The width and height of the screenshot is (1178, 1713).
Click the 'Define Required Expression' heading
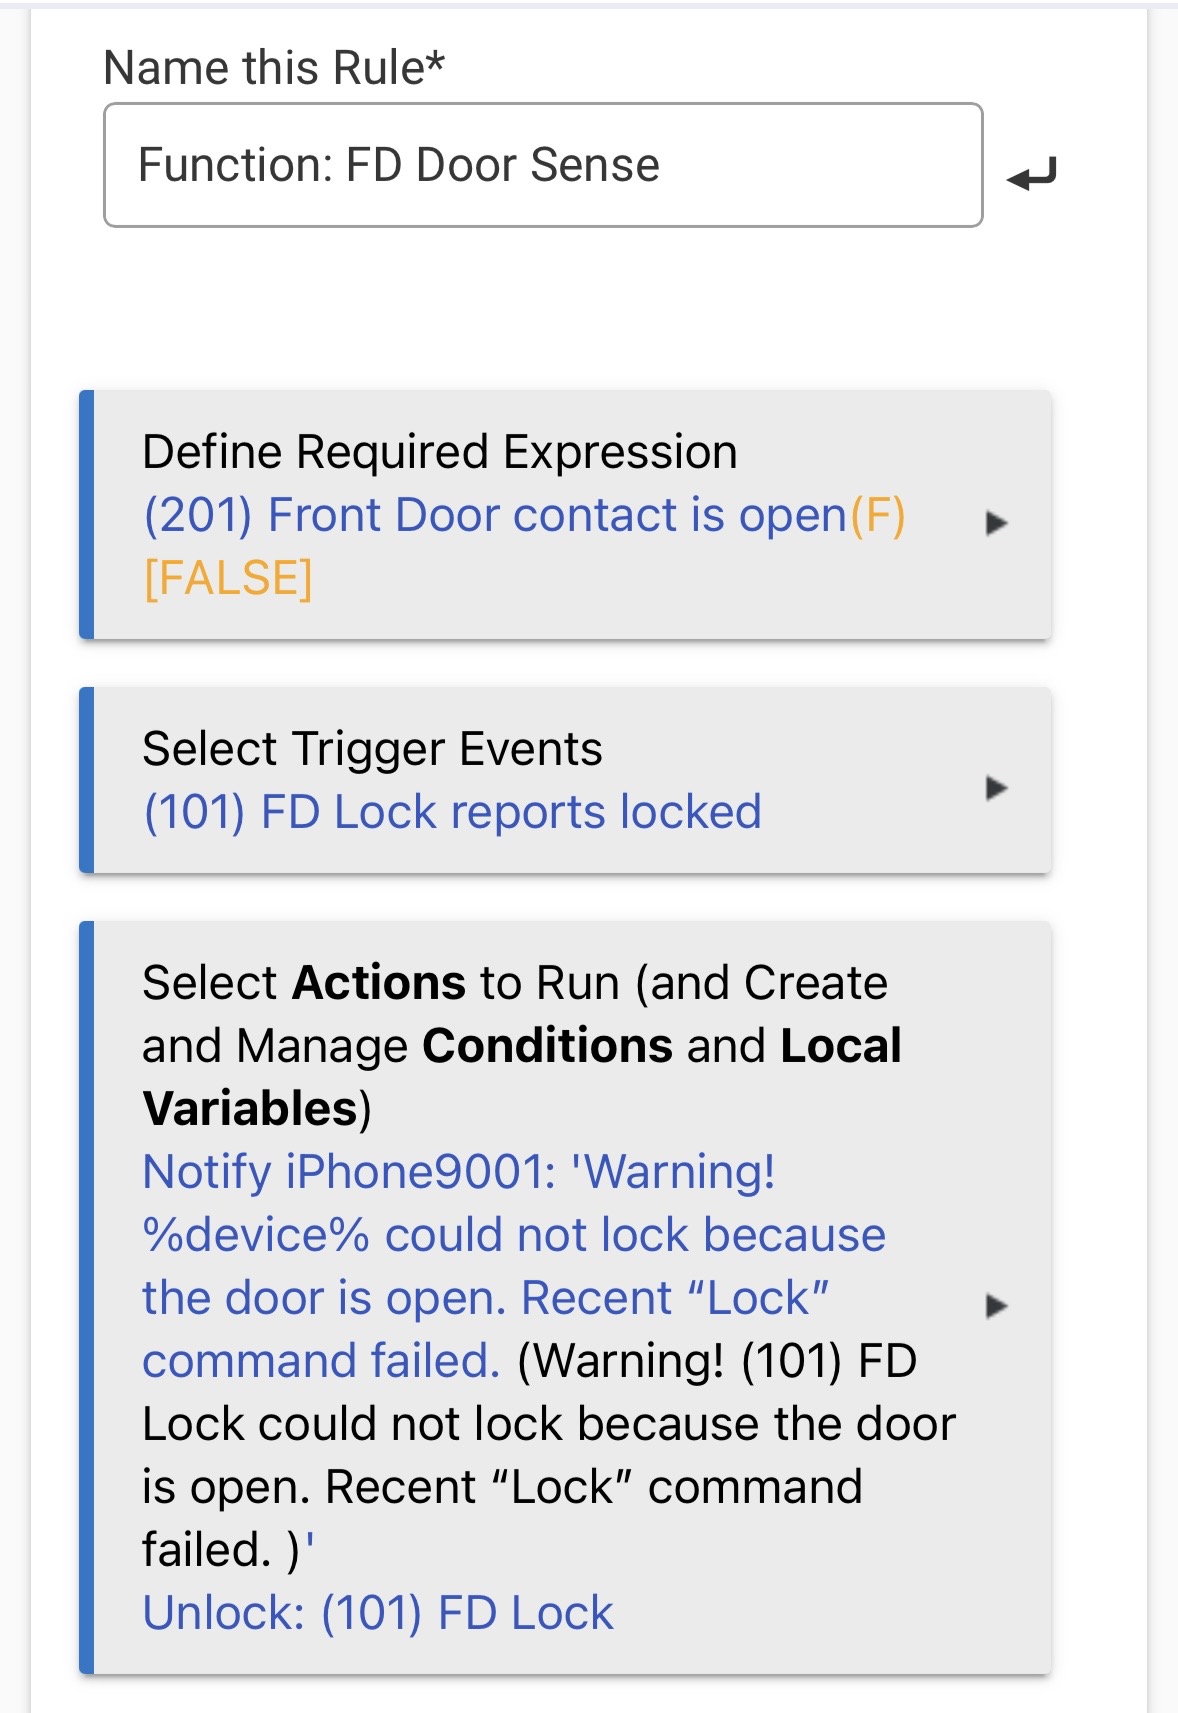tap(440, 452)
